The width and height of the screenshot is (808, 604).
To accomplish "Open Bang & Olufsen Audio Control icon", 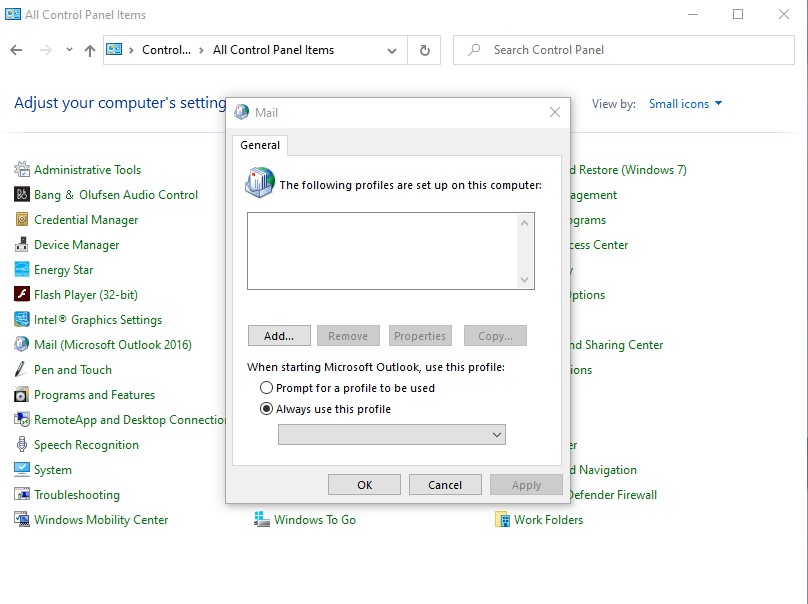I will coord(22,194).
